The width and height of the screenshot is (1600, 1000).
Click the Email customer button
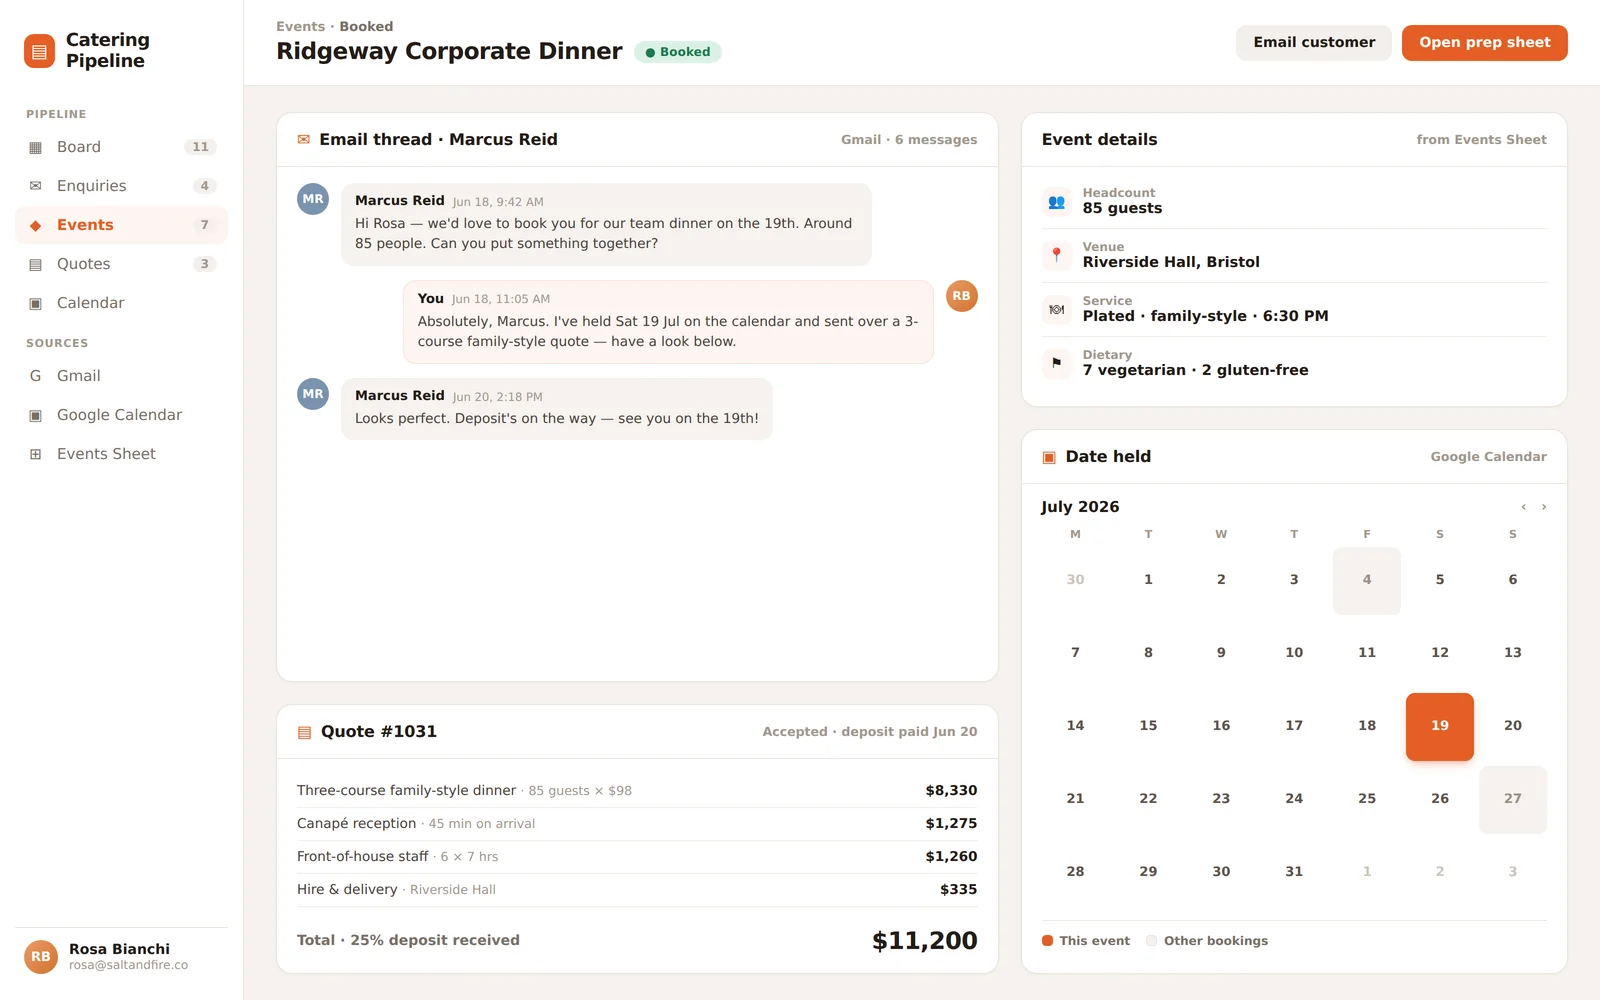[x=1314, y=43]
